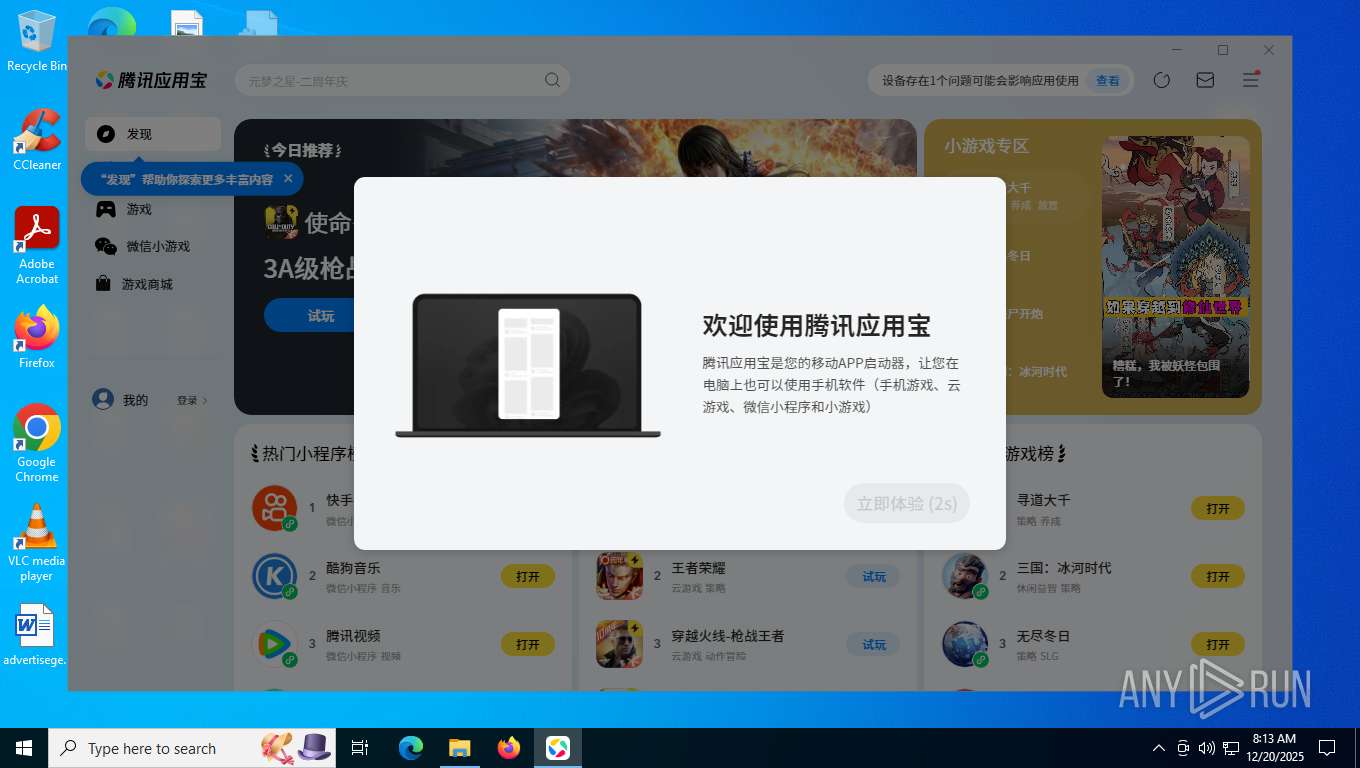Viewport: 1360px width, 768px height.
Task: Click the volume speaker tray icon
Action: point(1206,748)
